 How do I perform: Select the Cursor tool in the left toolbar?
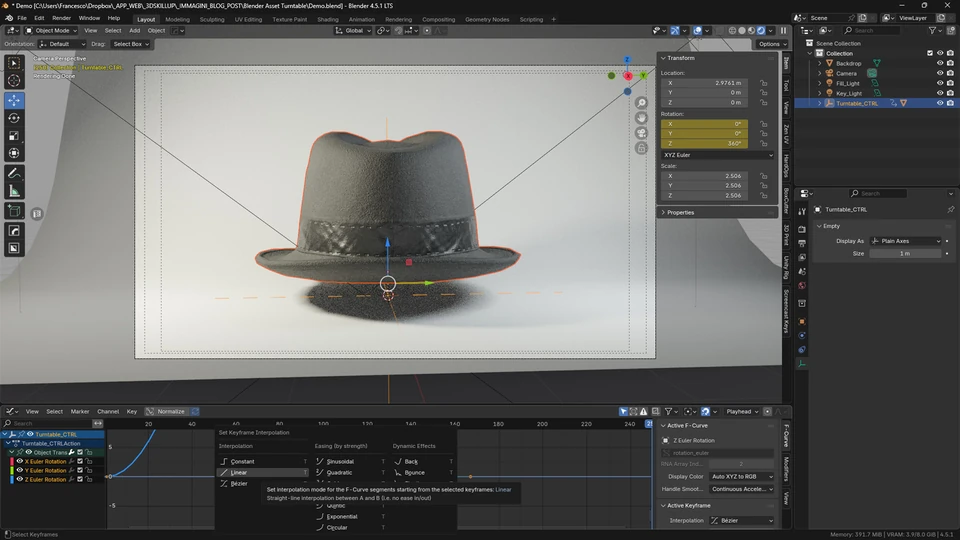(x=14, y=80)
